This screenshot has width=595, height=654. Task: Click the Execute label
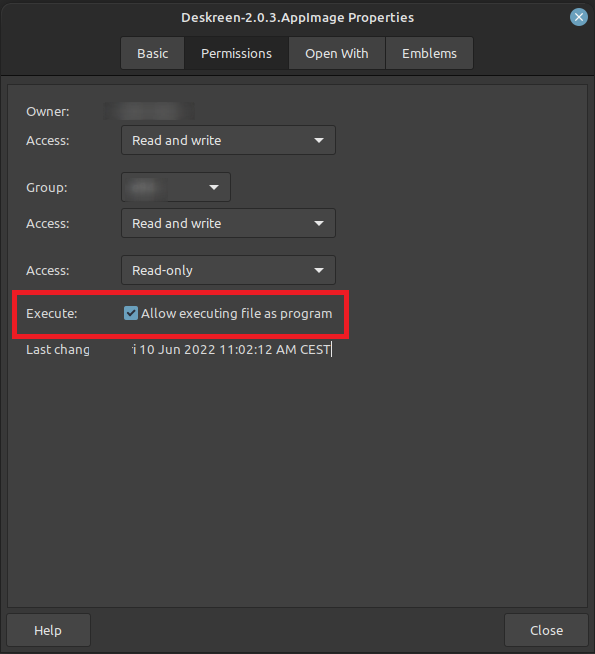tap(52, 313)
